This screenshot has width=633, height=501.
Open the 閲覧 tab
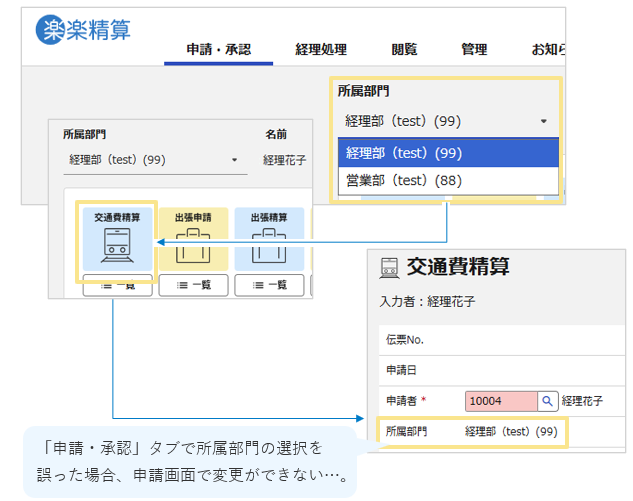pyautogui.click(x=404, y=50)
